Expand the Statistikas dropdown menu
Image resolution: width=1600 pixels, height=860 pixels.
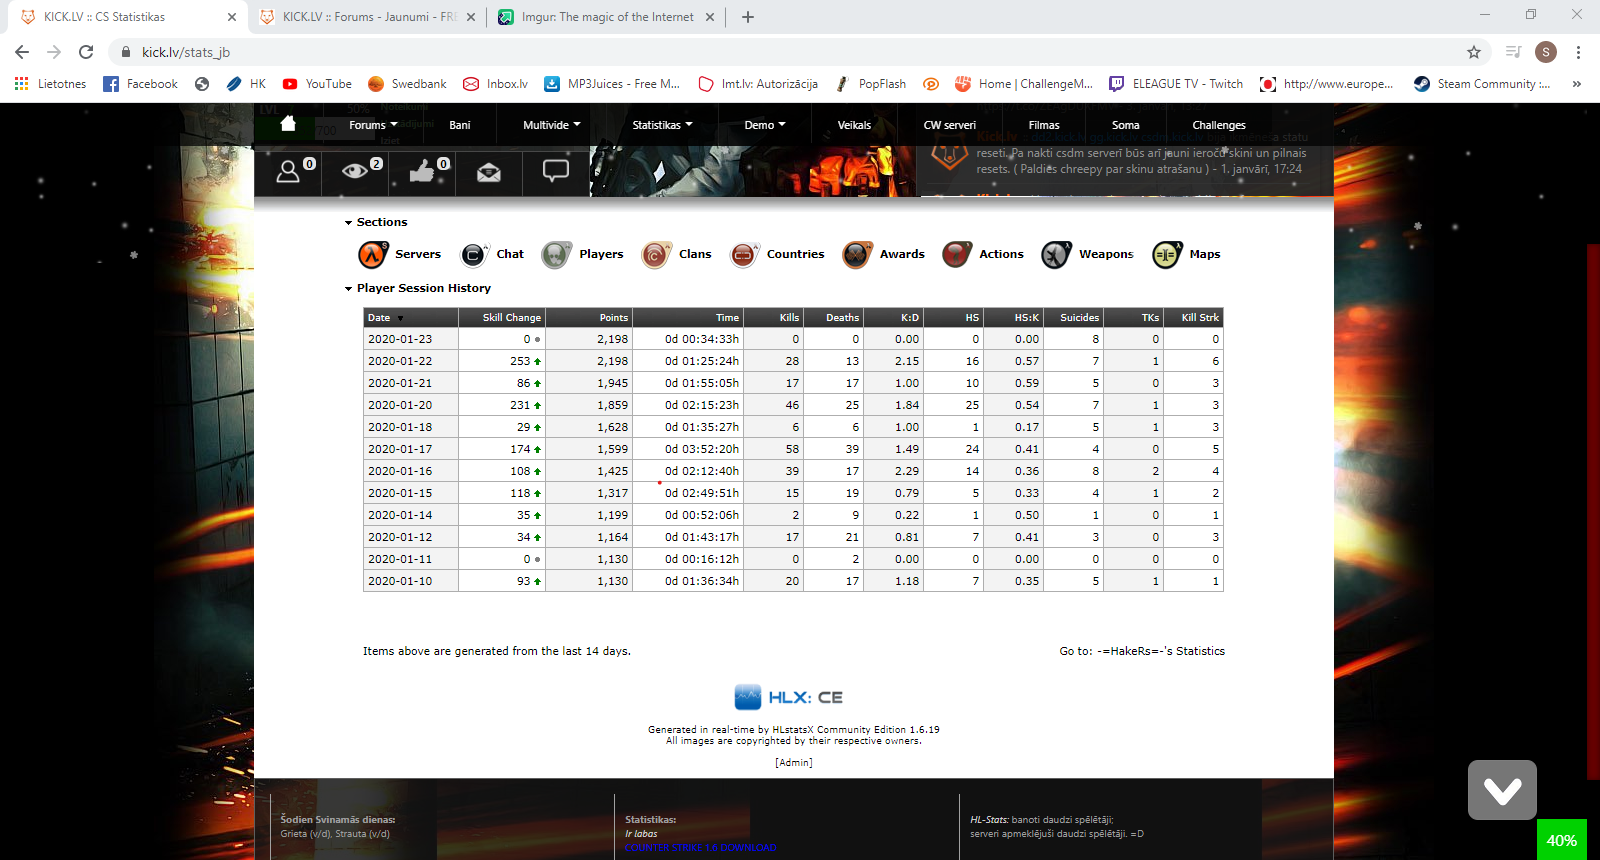[x=662, y=125]
